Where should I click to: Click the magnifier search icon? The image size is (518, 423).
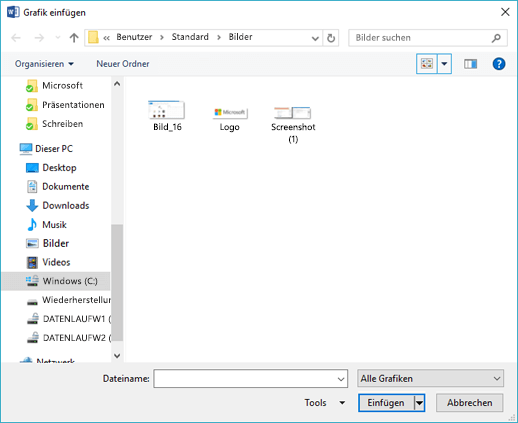coord(496,38)
